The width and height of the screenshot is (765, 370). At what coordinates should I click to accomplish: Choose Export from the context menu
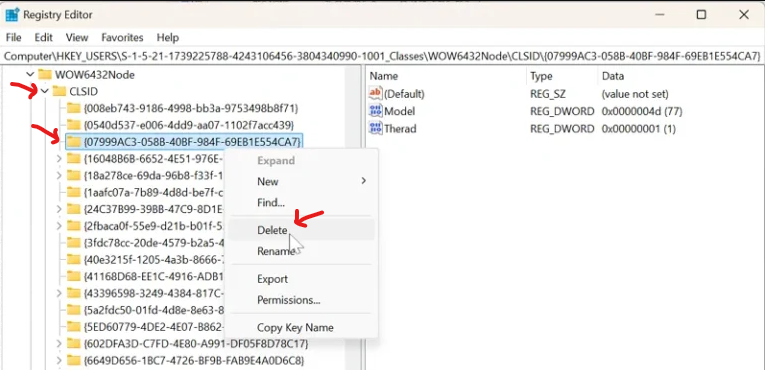[x=302, y=279]
